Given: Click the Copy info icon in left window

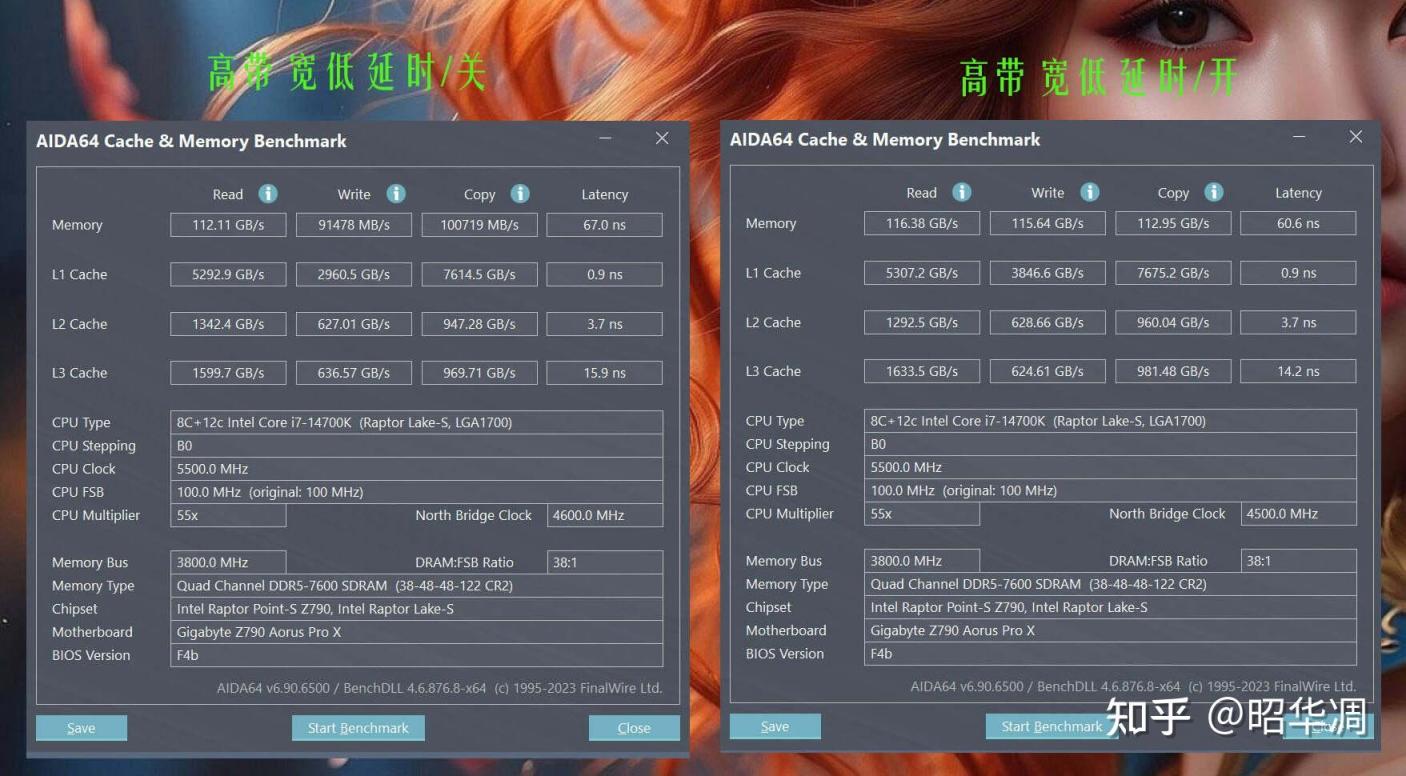Looking at the screenshot, I should [520, 194].
